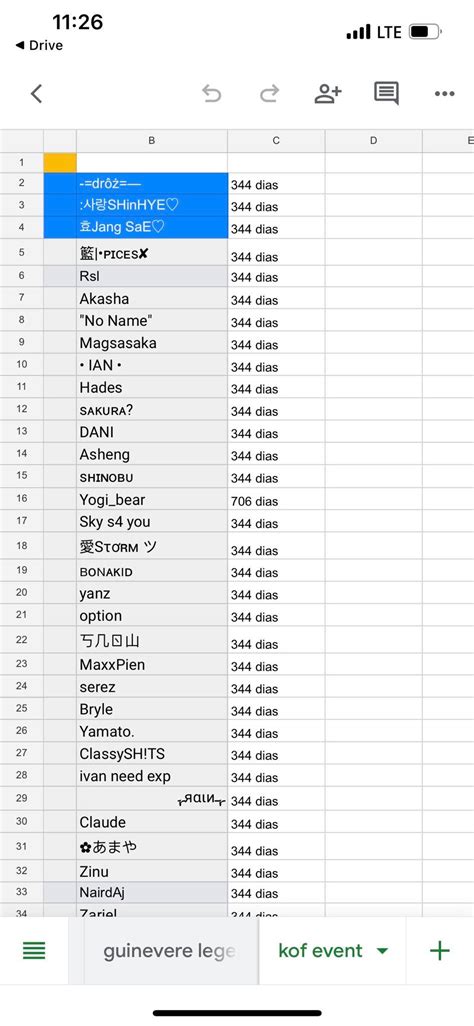Viewport: 474px width, 1026px height.
Task: Open the three-dot more options menu
Action: click(x=445, y=94)
